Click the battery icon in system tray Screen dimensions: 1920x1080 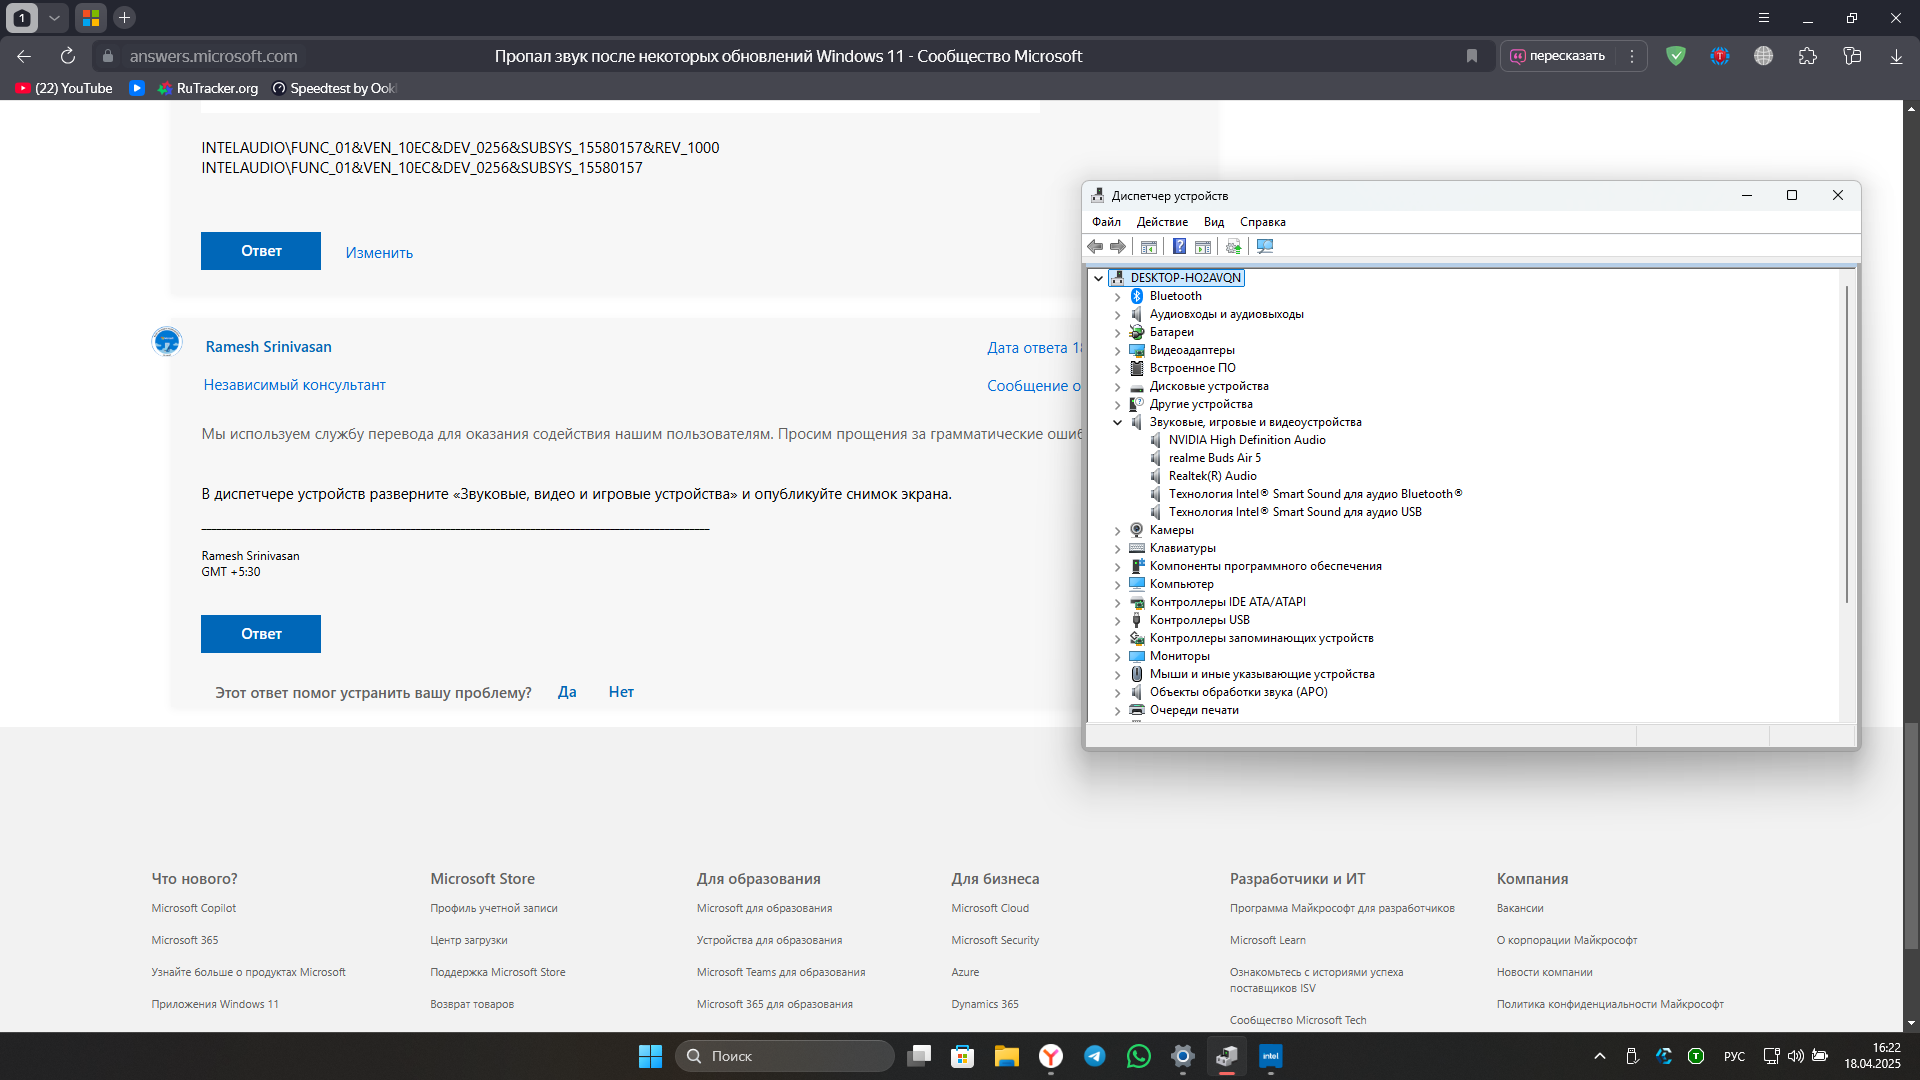(x=1820, y=1056)
